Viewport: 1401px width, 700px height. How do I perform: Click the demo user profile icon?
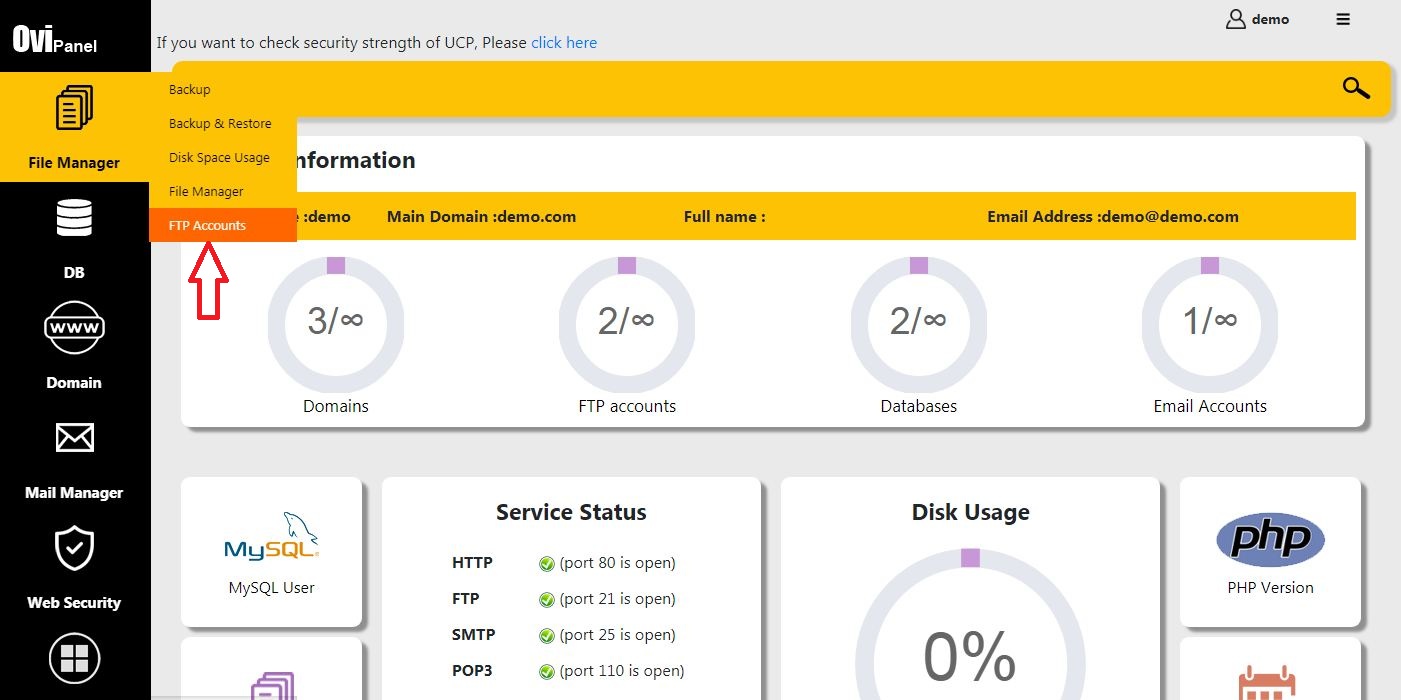(x=1236, y=19)
